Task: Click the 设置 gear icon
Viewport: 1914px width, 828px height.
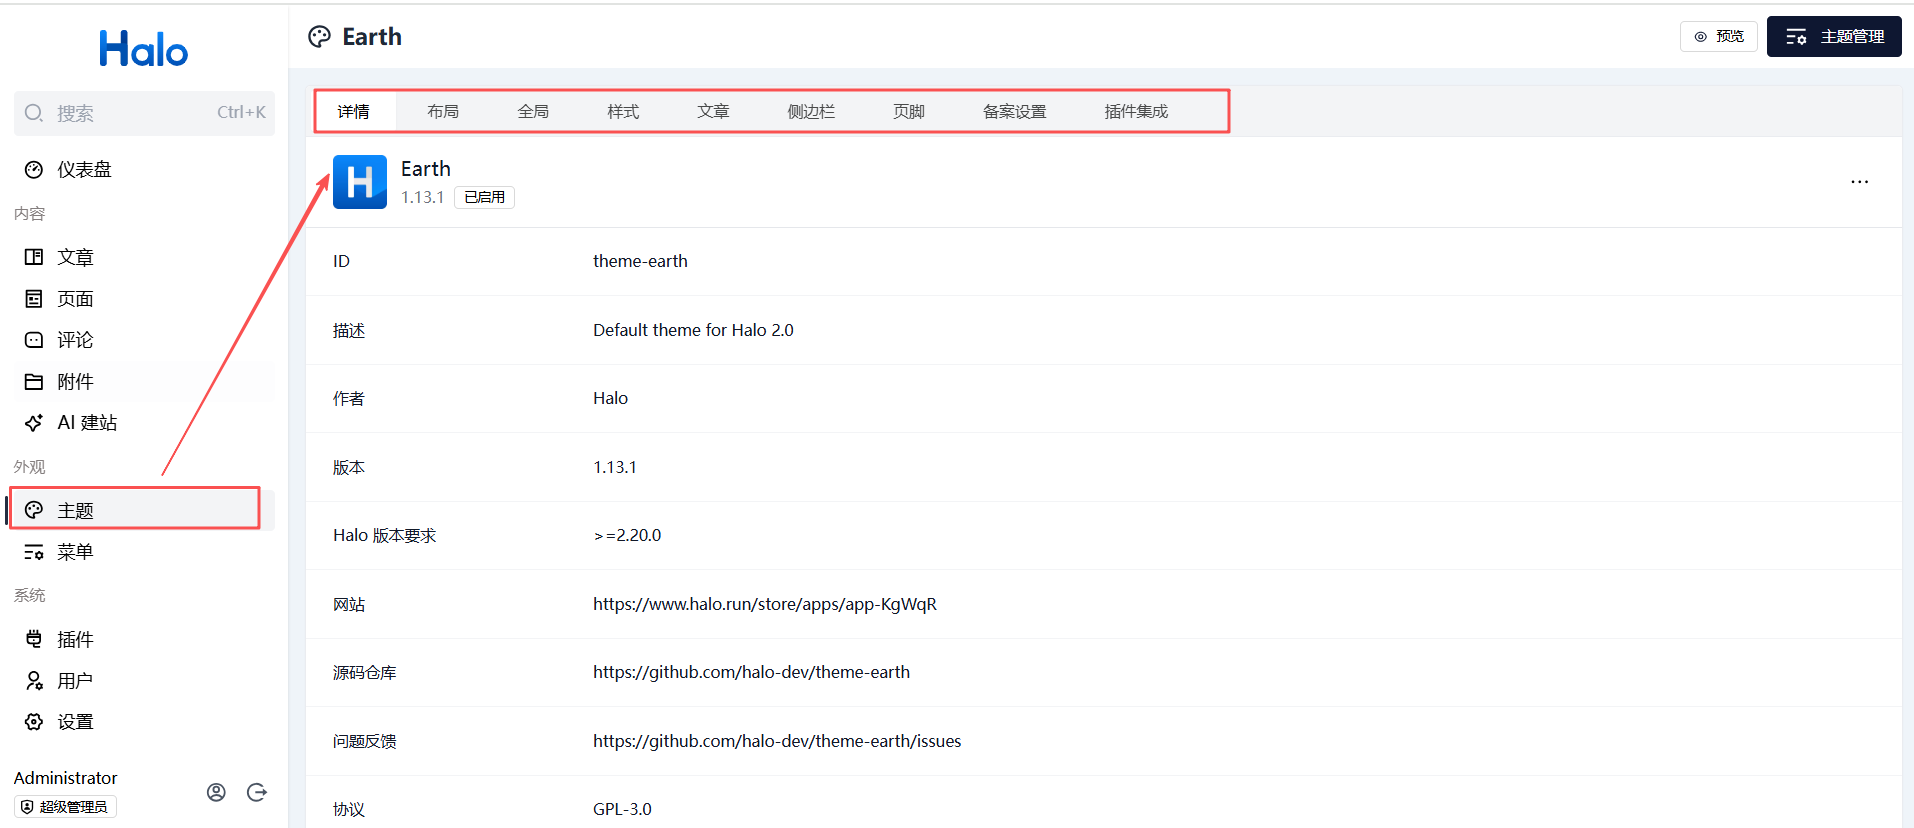Action: point(34,722)
